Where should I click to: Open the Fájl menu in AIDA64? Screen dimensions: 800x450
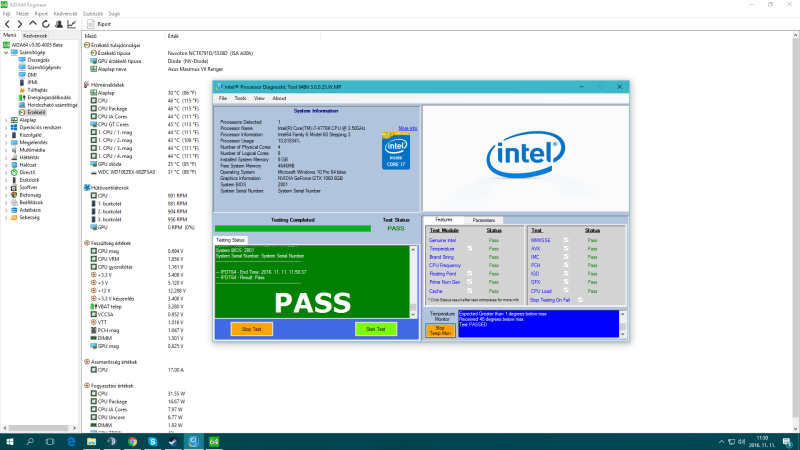coord(7,14)
